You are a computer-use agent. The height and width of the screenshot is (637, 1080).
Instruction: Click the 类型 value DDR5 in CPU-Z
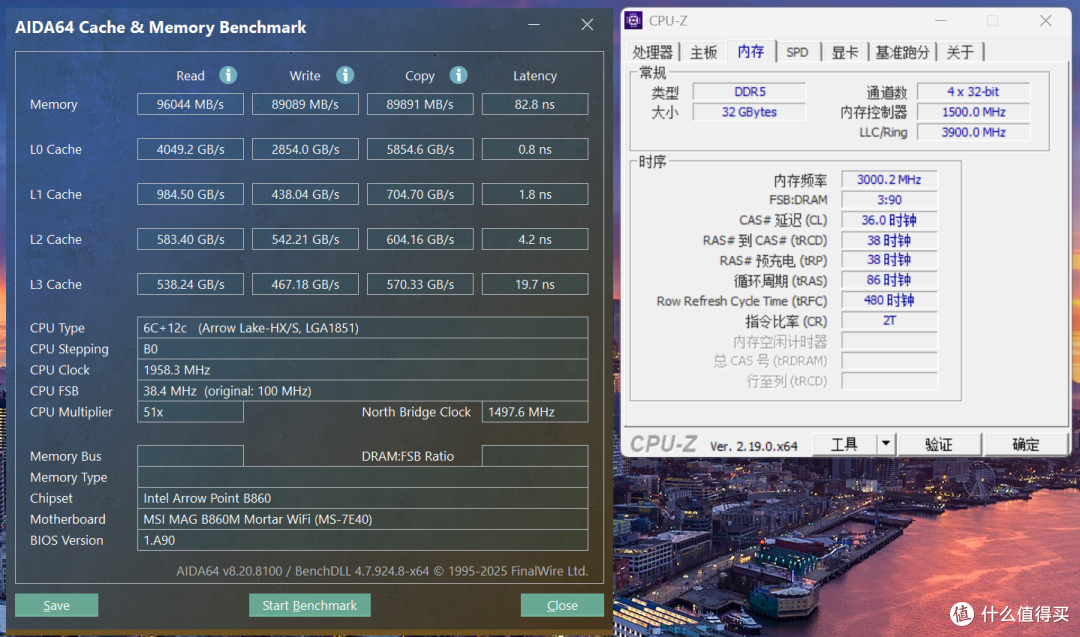tap(749, 92)
